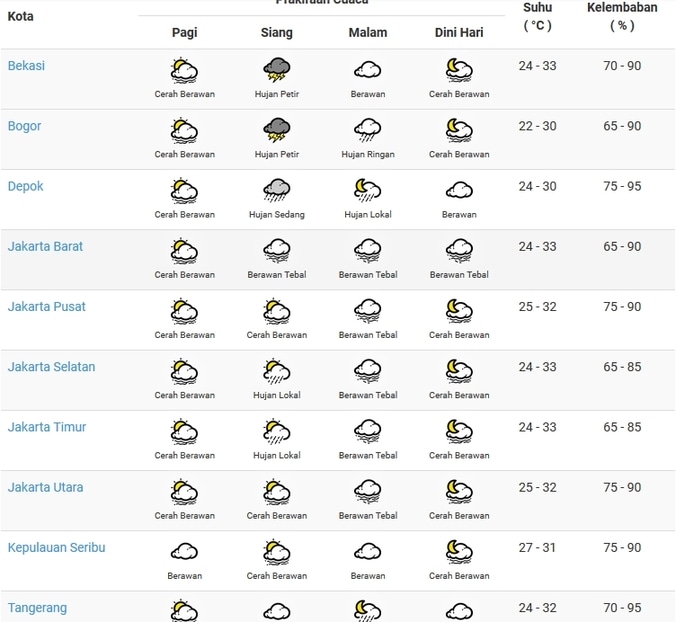Click Jakarta Barat's Pagi Cerah Berawan icon
Viewport: 676px width, 622px height.
(x=184, y=250)
